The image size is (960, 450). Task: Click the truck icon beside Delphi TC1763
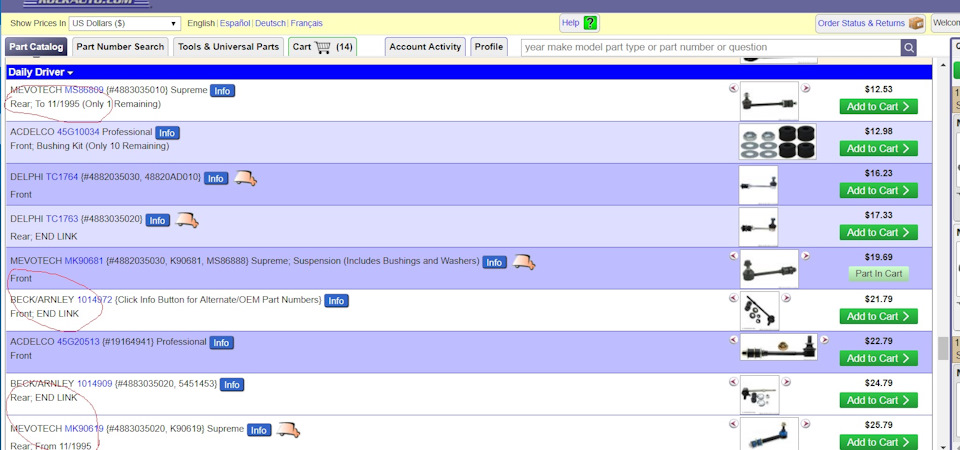click(187, 220)
